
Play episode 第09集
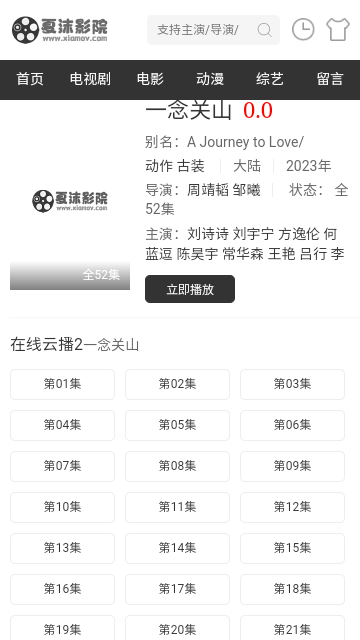click(x=292, y=466)
